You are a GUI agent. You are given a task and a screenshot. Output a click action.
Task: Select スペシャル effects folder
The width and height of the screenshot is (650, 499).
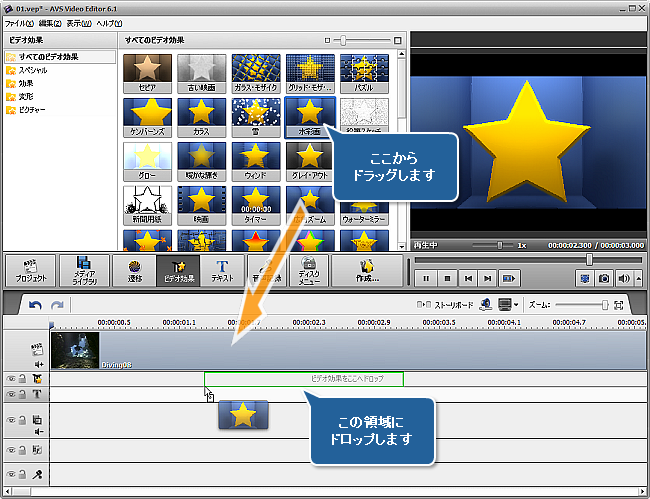(33, 70)
